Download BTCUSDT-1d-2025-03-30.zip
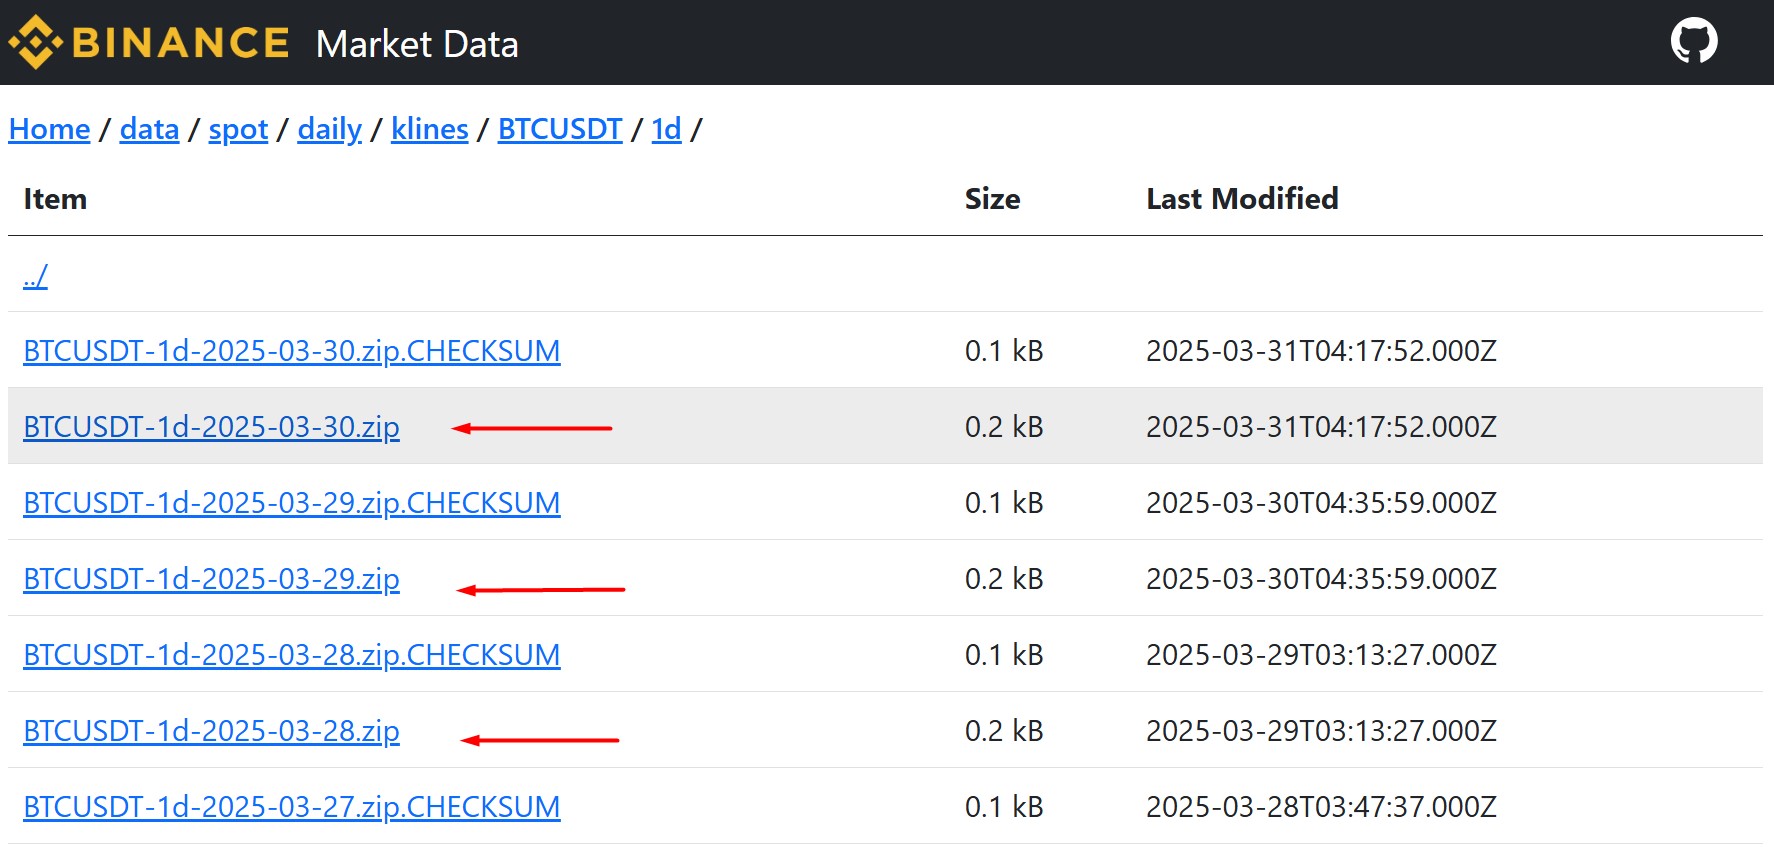The image size is (1774, 847). (x=211, y=427)
